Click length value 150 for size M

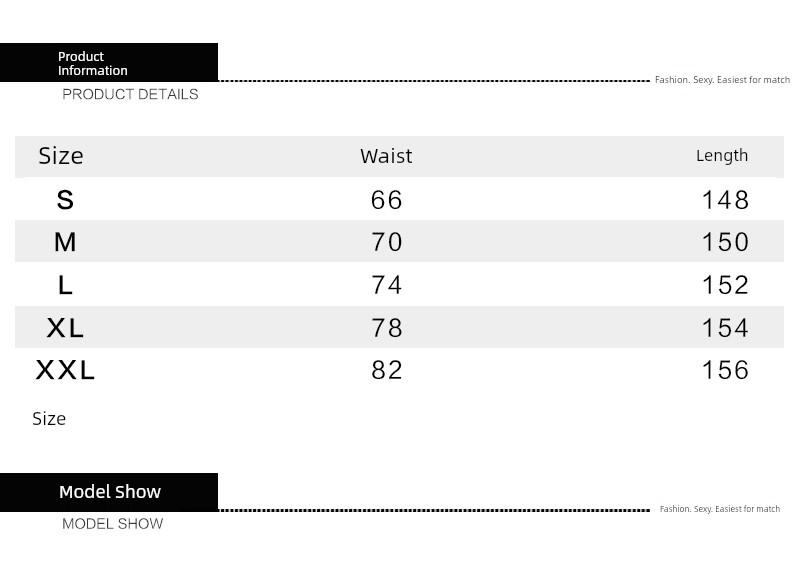point(726,242)
